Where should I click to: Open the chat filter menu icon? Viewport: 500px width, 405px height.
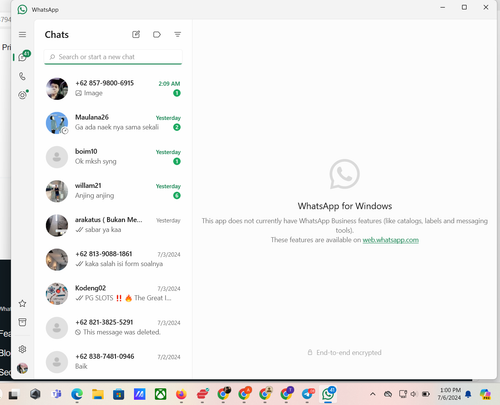(x=178, y=34)
